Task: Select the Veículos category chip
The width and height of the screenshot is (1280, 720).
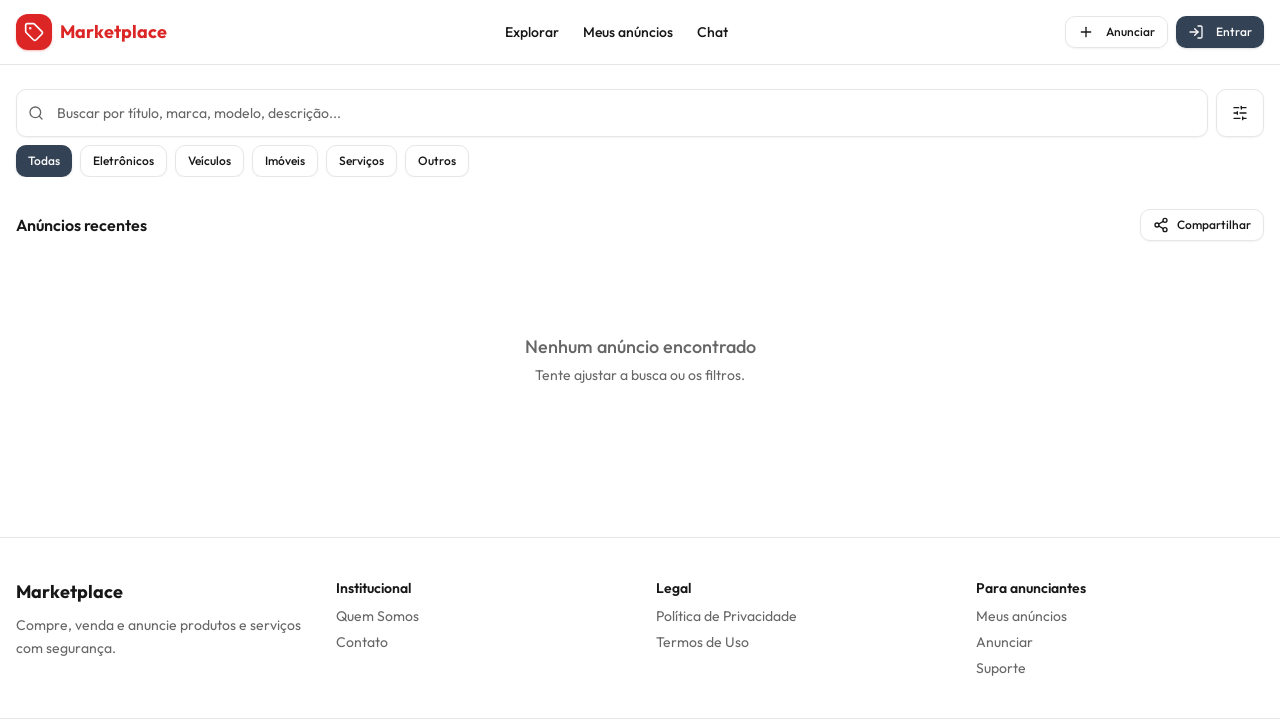Action: point(209,161)
